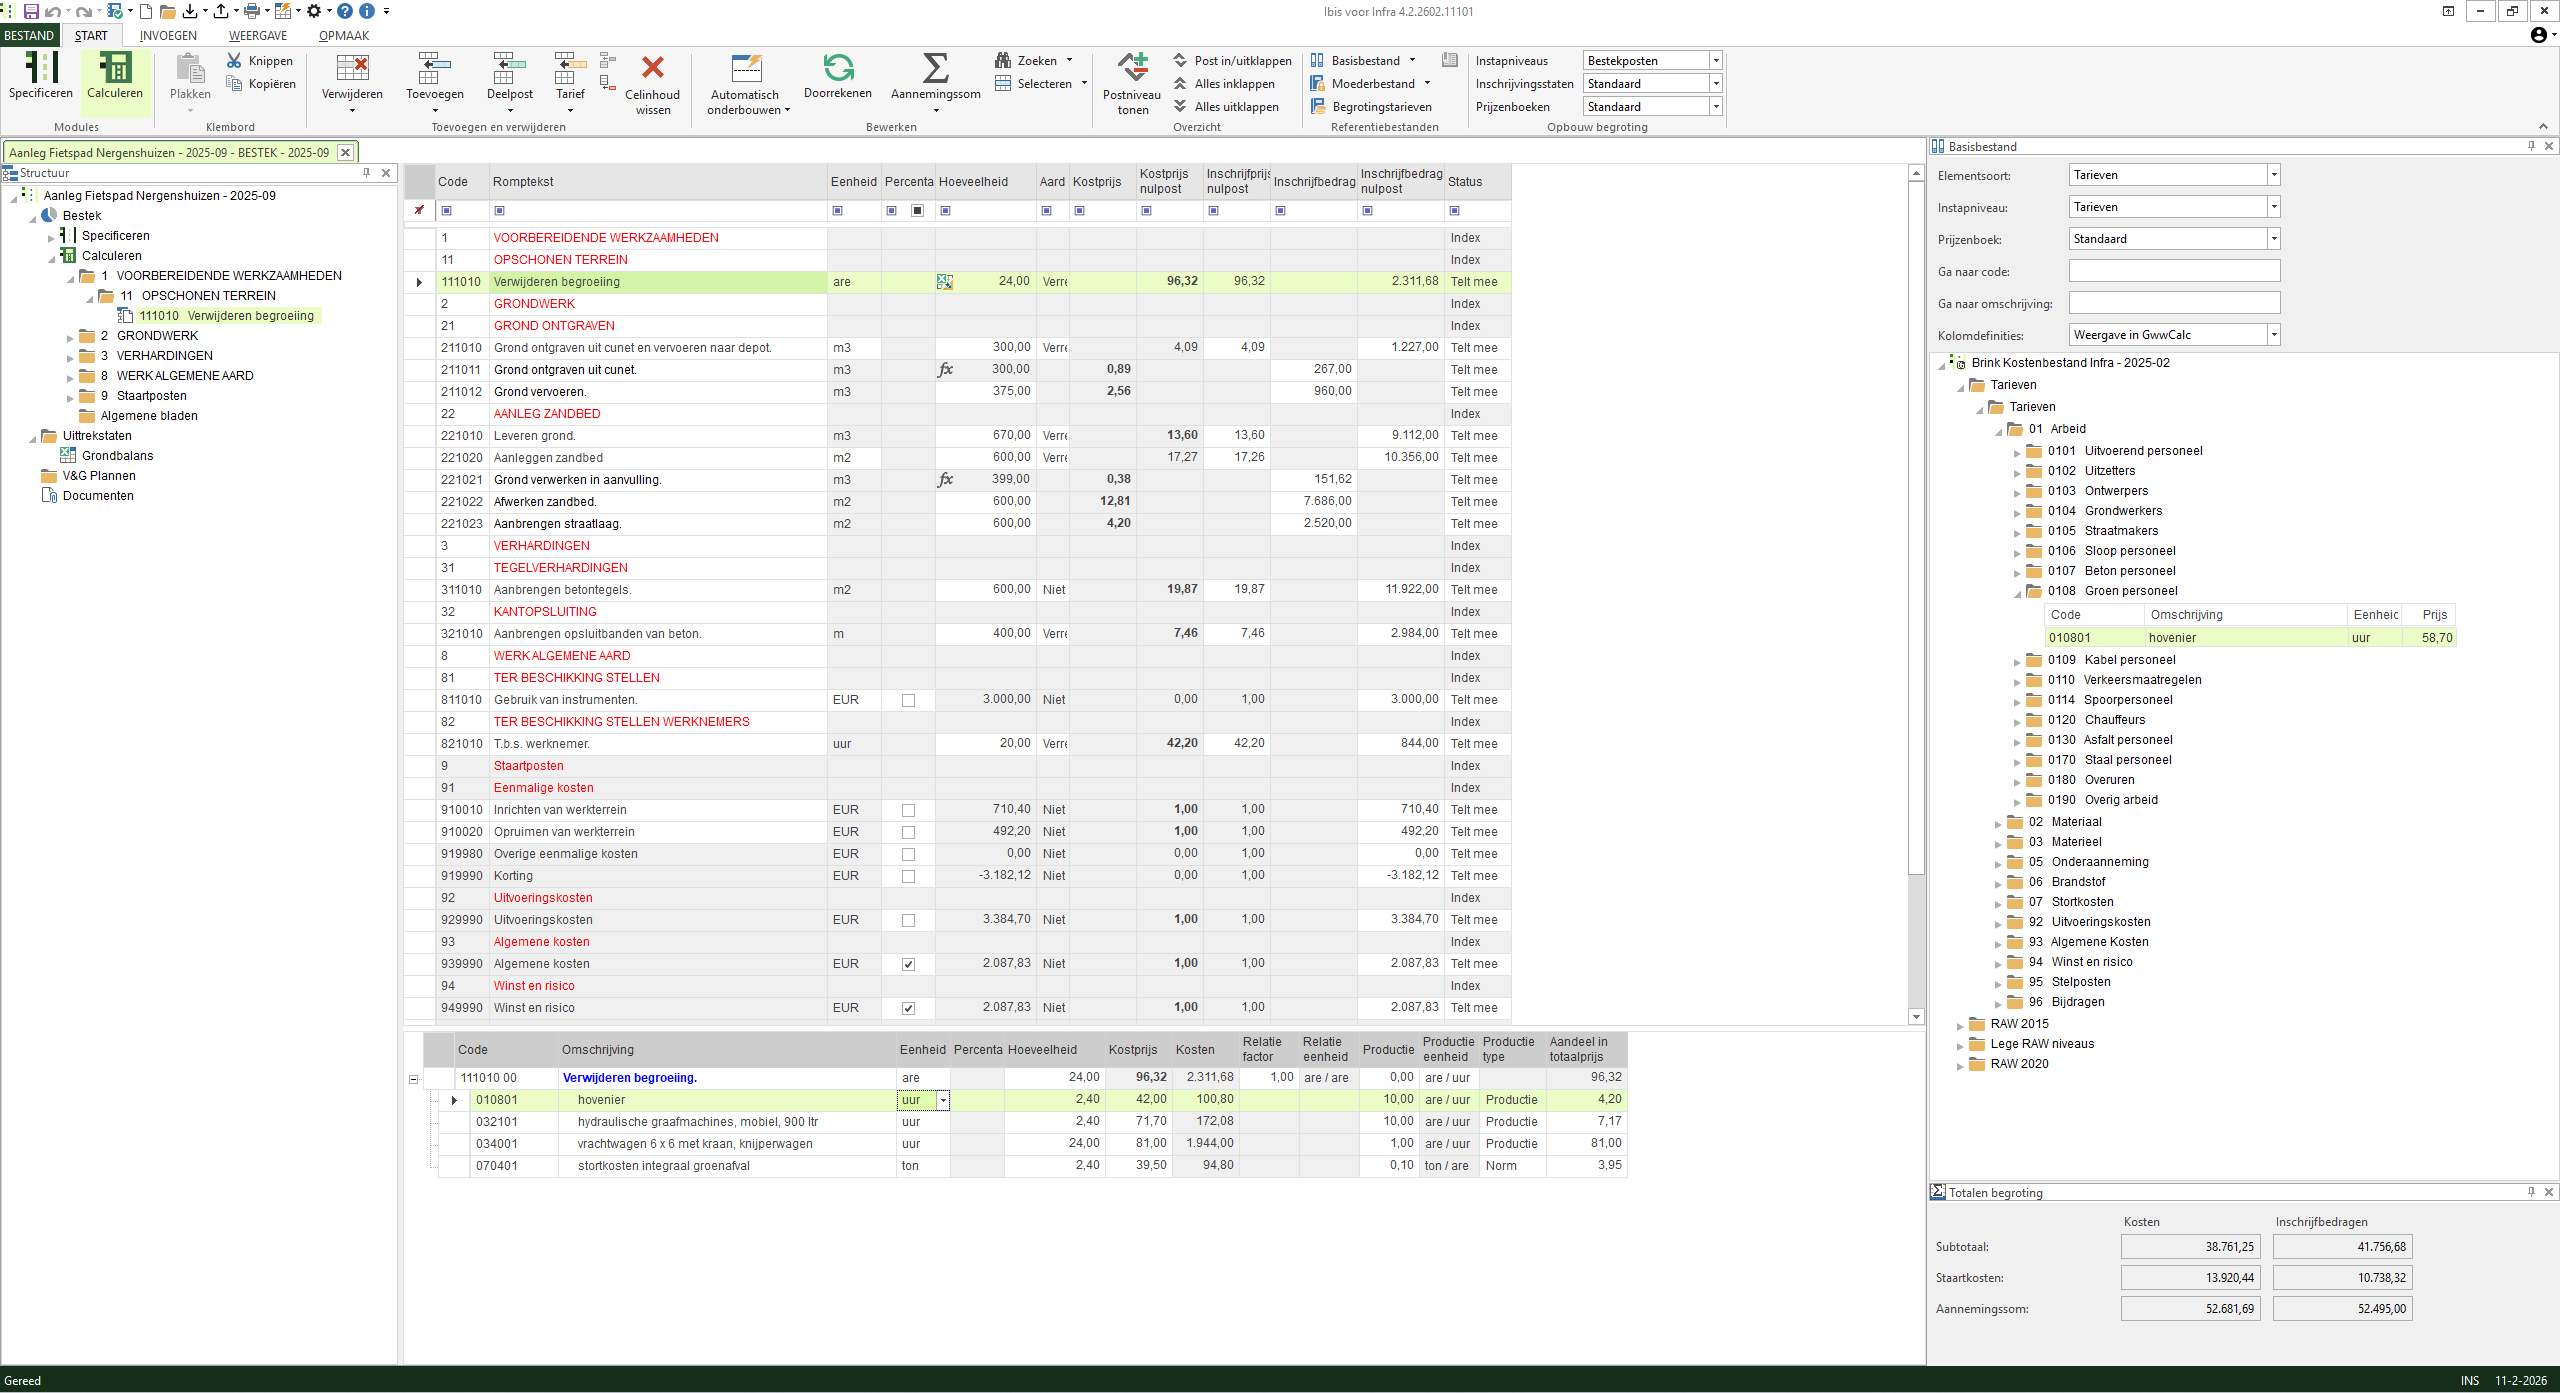Switch to the WEERGAVE ribbon tab
Image resolution: width=2560 pixels, height=1393 pixels.
point(258,35)
